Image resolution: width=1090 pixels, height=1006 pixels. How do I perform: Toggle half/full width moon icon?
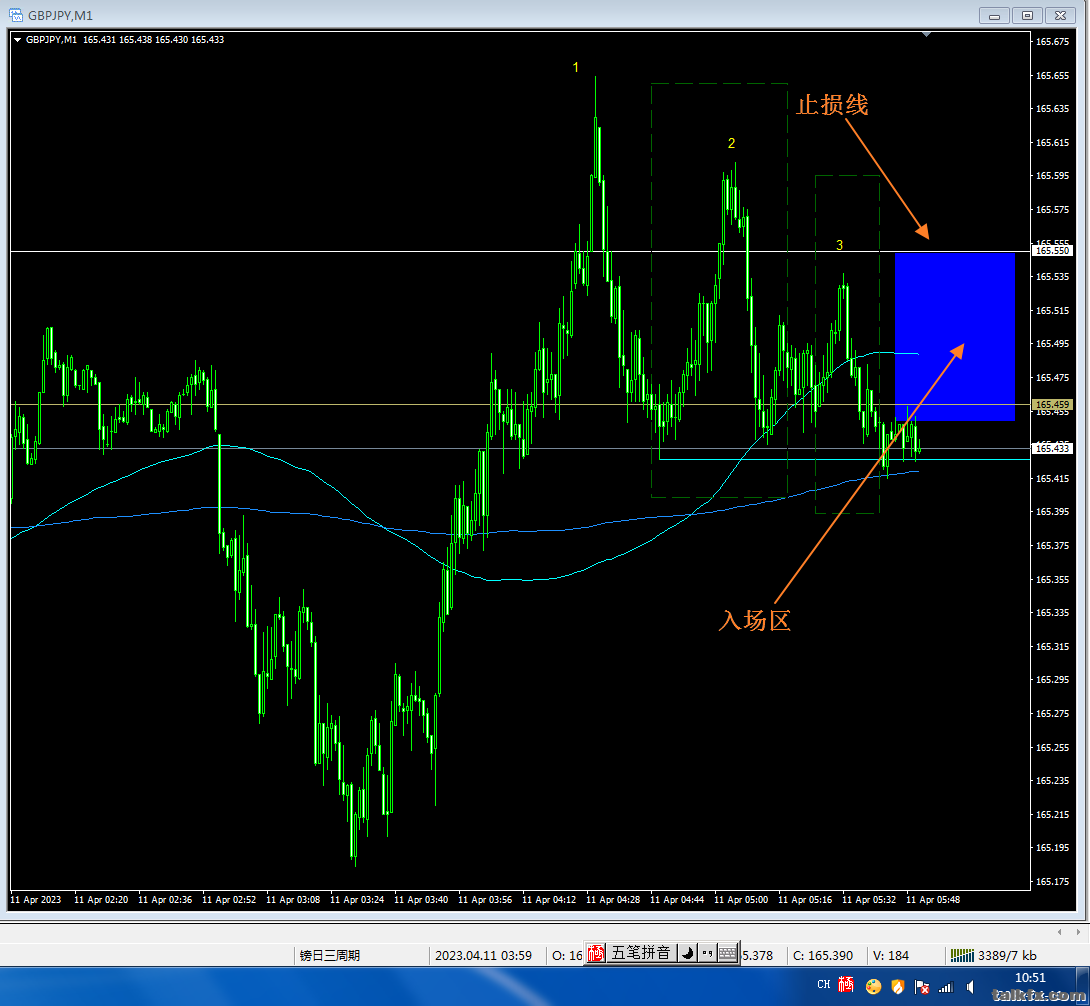[x=687, y=953]
